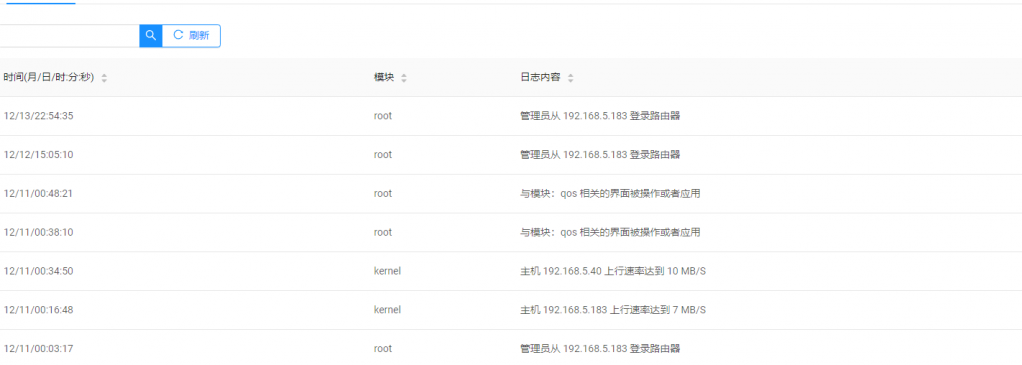Click root module in the 12/13/22:54:35 row
Screen dimensions: 1022x365
point(383,116)
